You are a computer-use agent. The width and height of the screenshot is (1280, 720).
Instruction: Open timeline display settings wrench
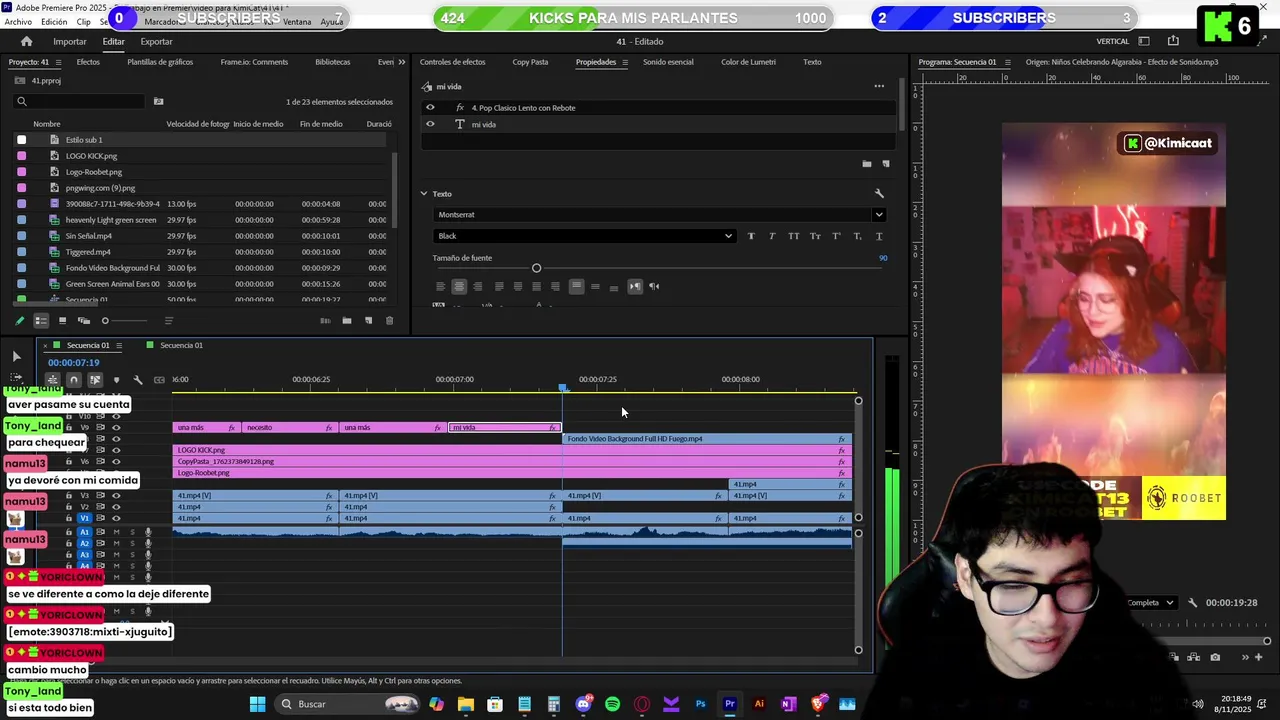pyautogui.click(x=138, y=380)
